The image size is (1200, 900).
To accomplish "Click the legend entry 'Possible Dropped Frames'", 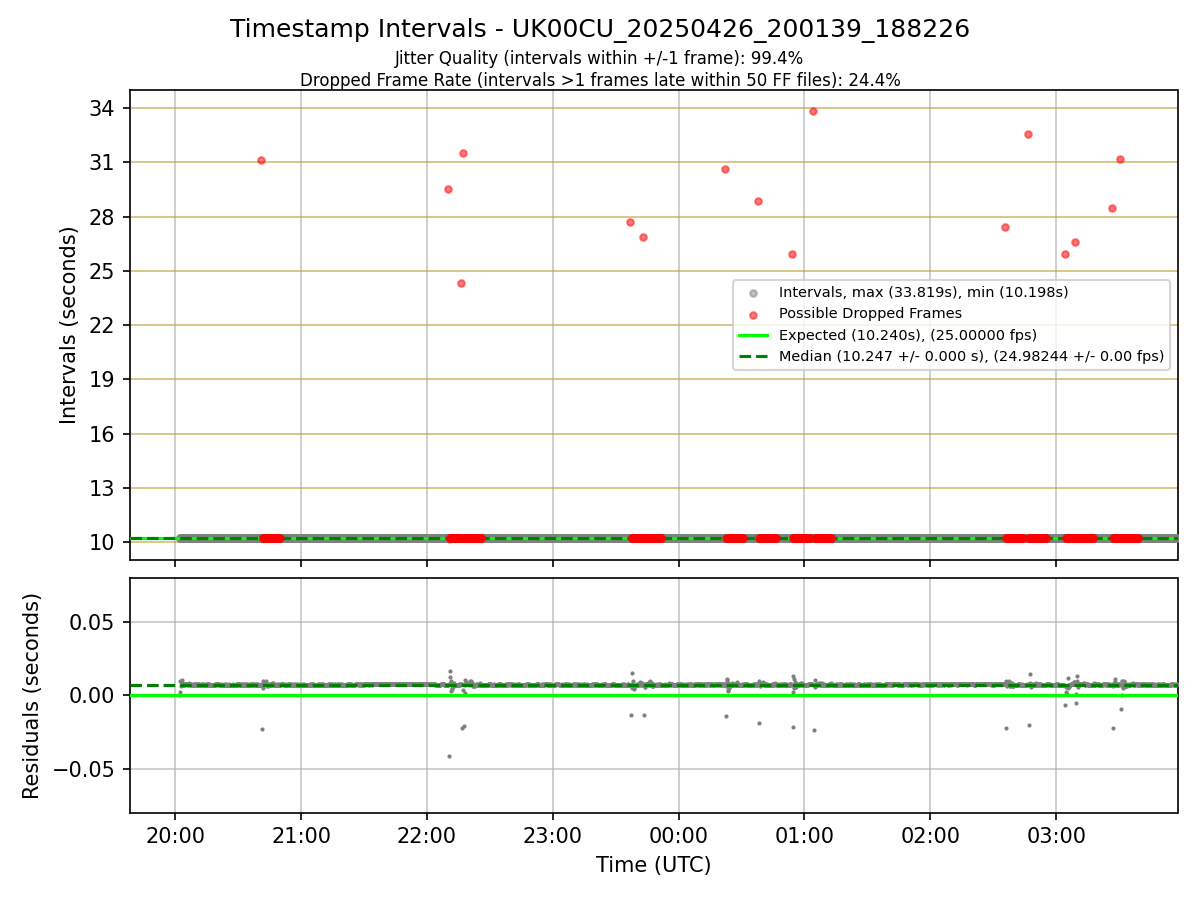I will point(870,313).
